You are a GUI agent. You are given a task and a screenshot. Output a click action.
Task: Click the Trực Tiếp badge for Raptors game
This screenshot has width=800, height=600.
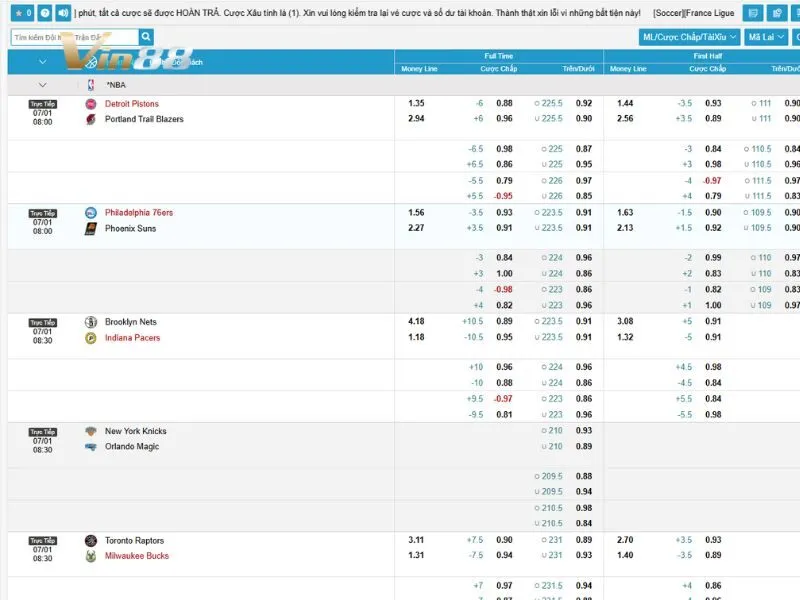tap(43, 540)
